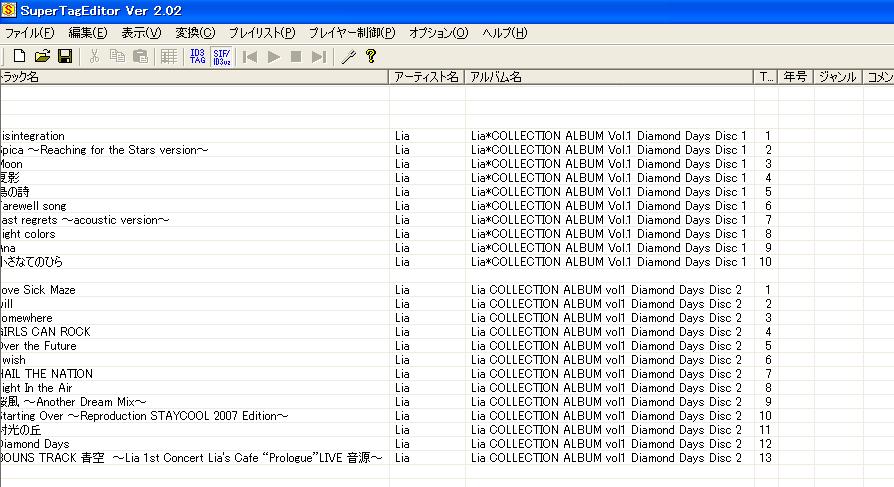Open the ヘルプ(H) menu
This screenshot has height=487, width=894.
pyautogui.click(x=505, y=33)
